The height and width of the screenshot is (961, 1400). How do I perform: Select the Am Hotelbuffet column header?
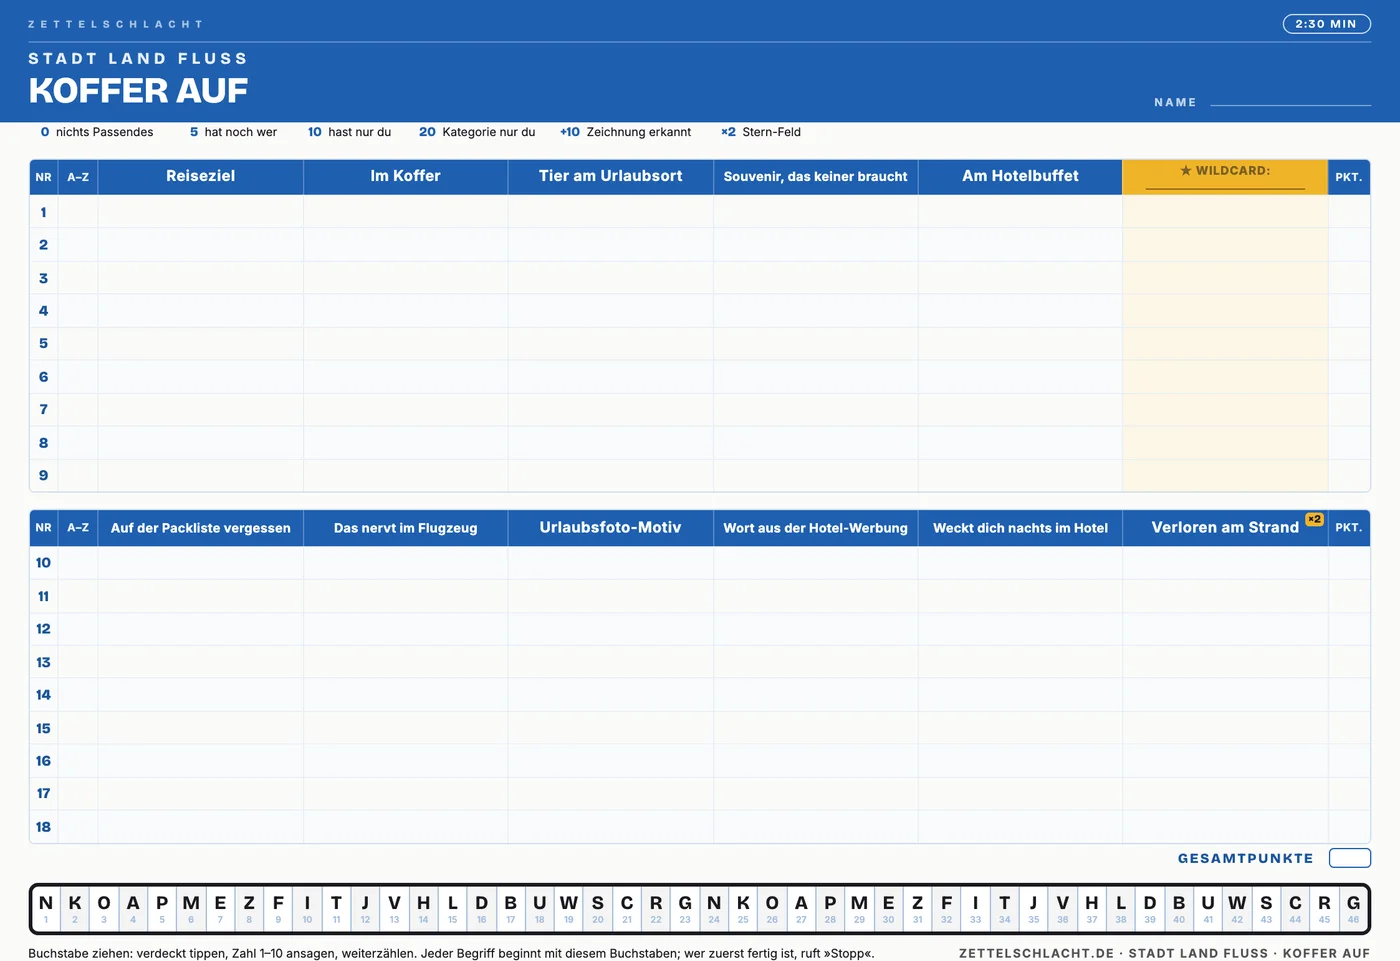point(1020,176)
